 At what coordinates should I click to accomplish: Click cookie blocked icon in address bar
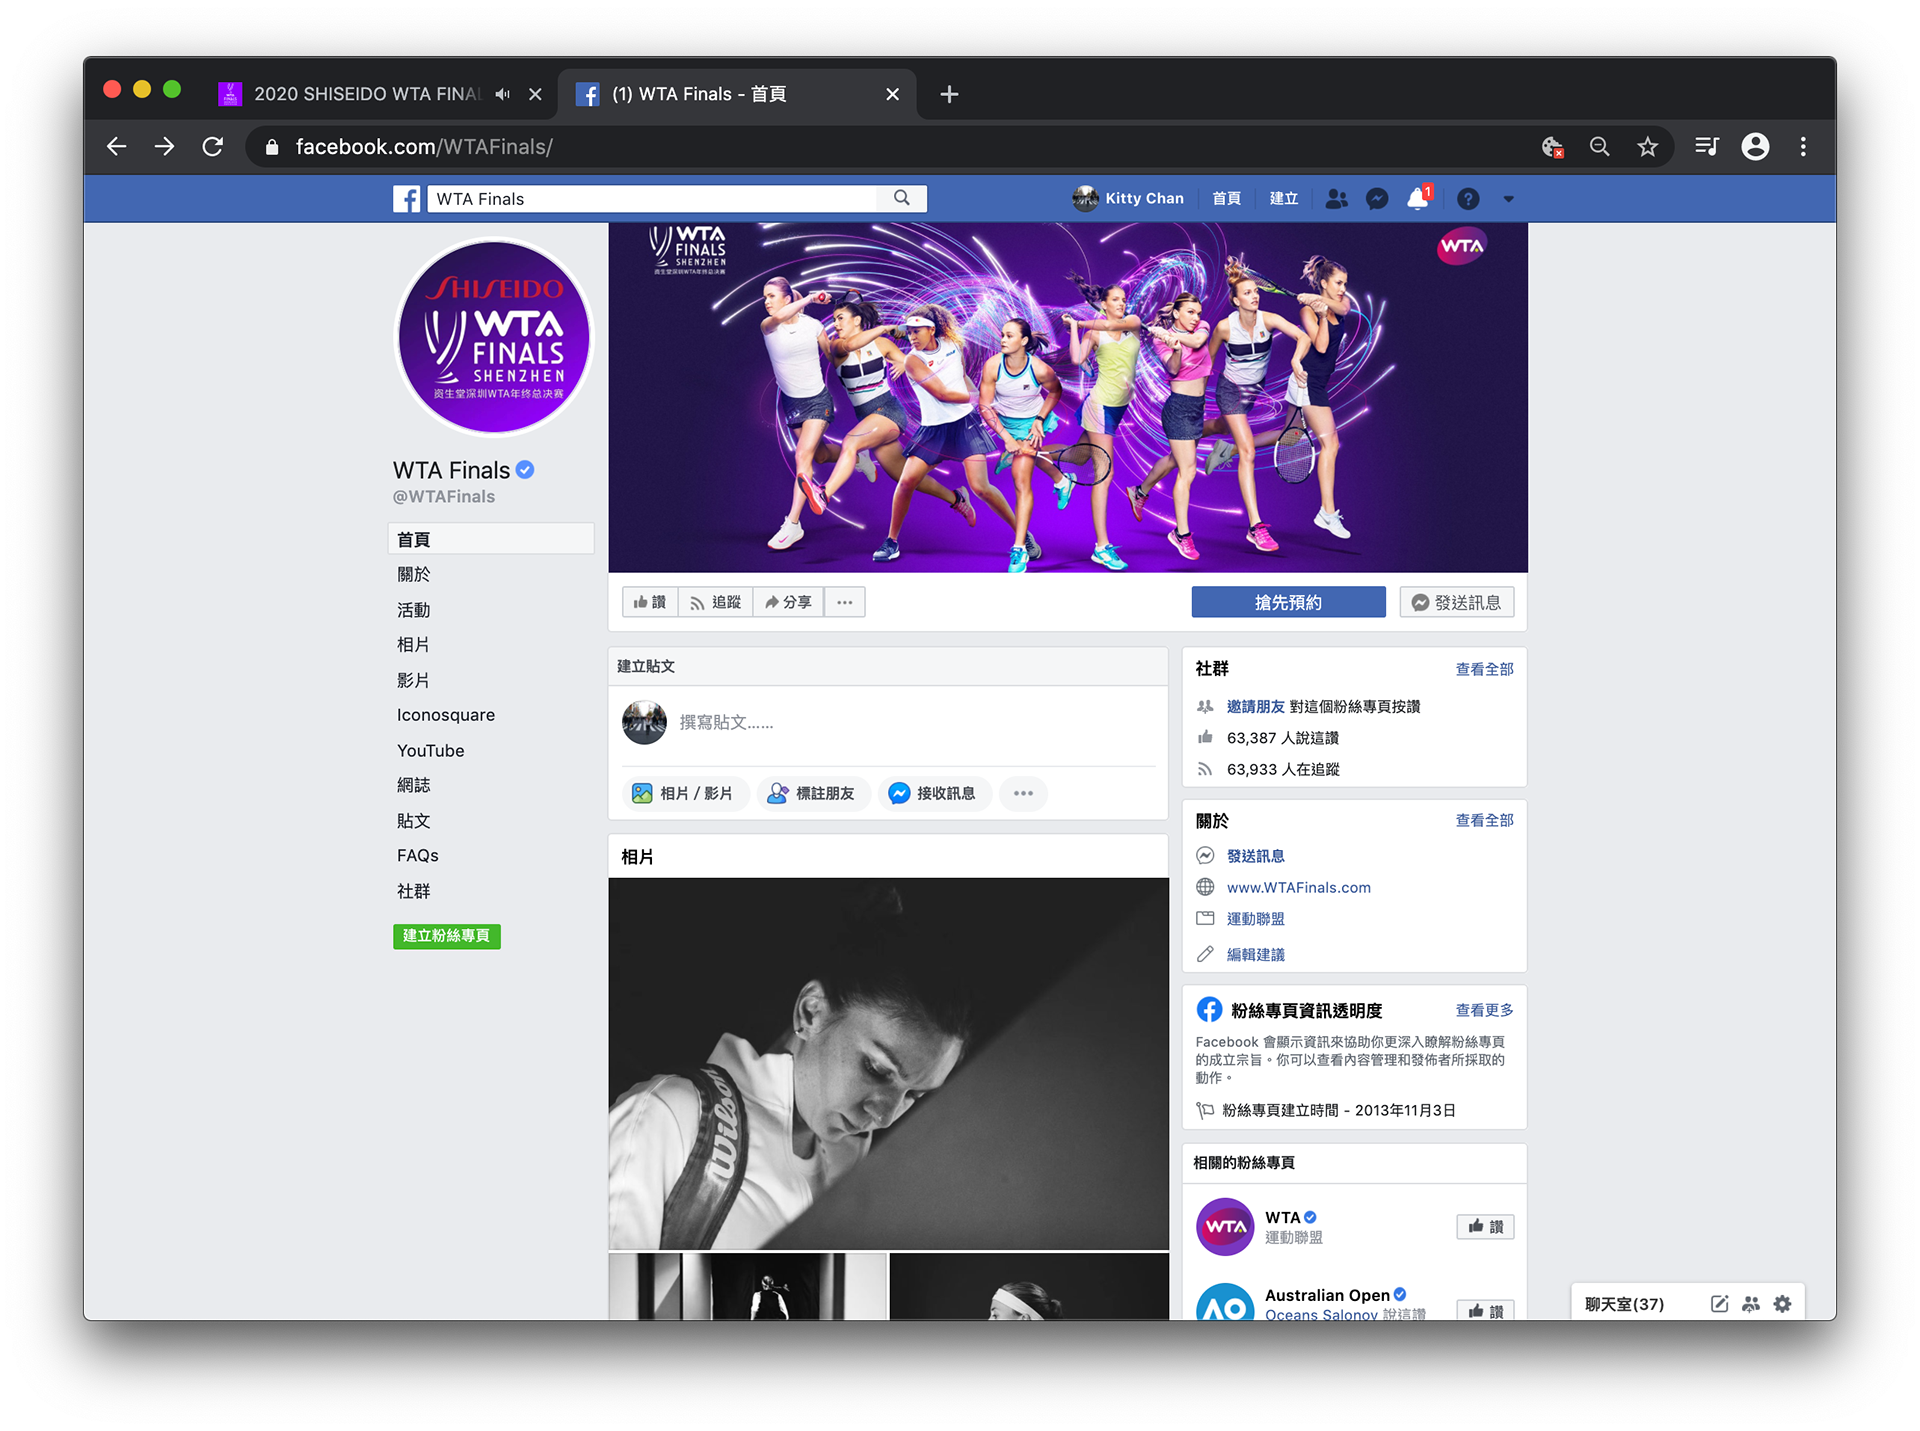tap(1552, 147)
